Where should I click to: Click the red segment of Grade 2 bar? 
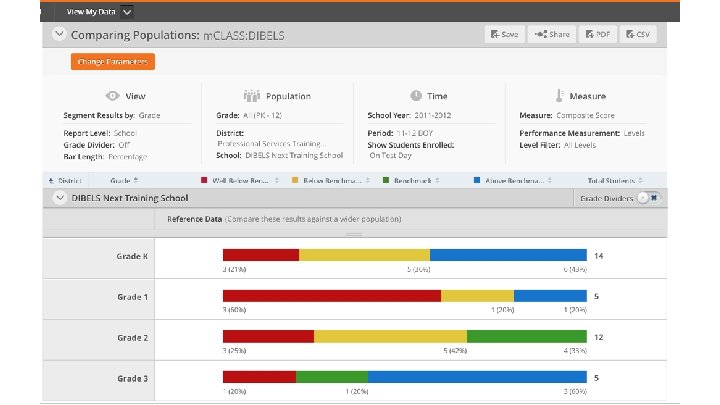[269, 337]
